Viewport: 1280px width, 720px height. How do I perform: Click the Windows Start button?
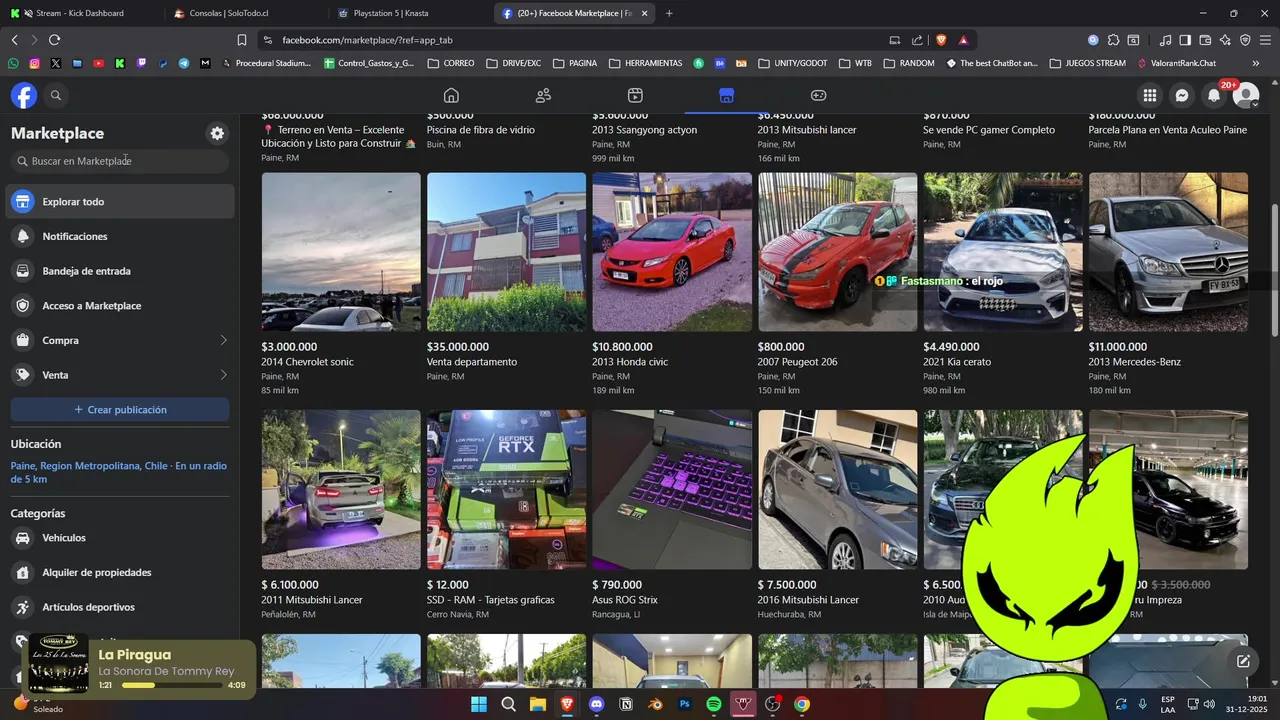coord(479,704)
